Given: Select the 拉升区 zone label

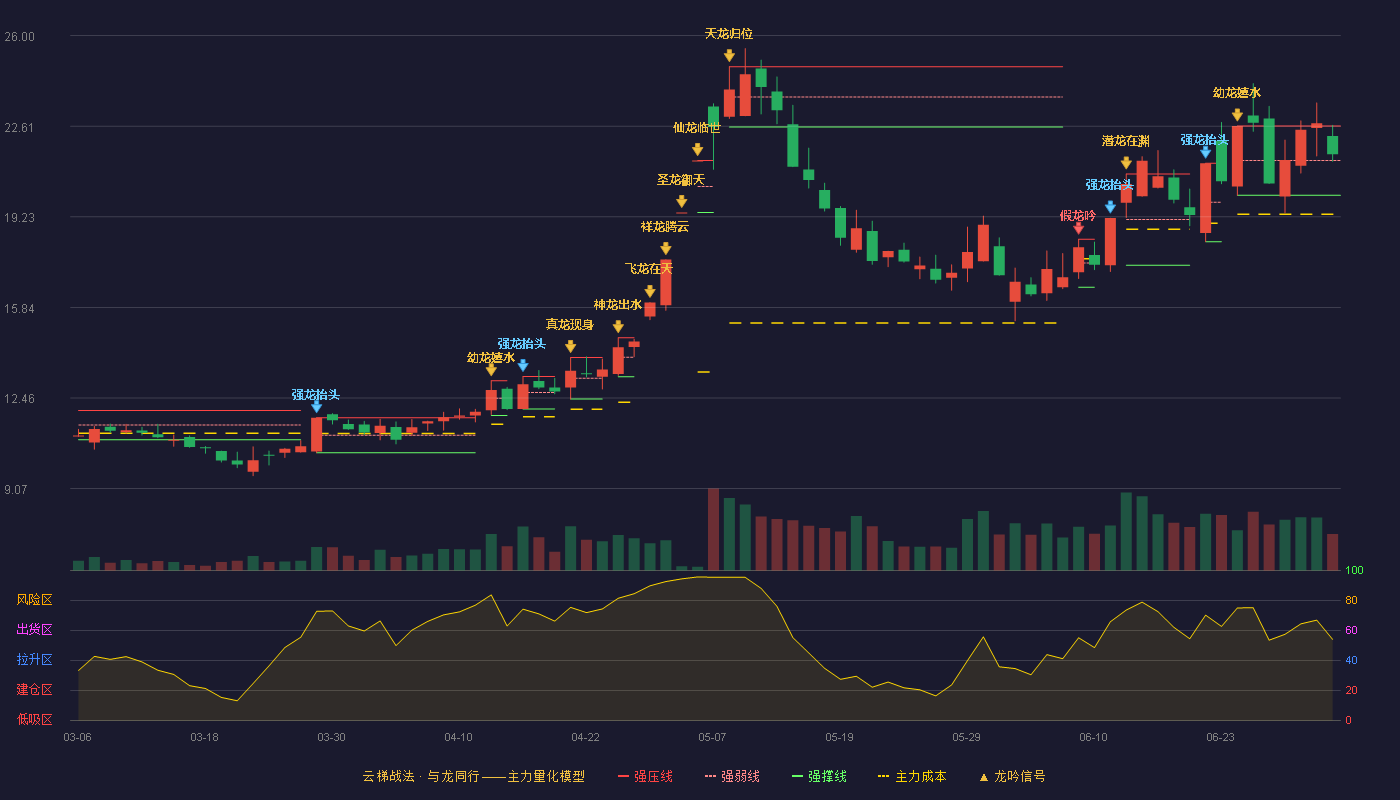Looking at the screenshot, I should (34, 660).
